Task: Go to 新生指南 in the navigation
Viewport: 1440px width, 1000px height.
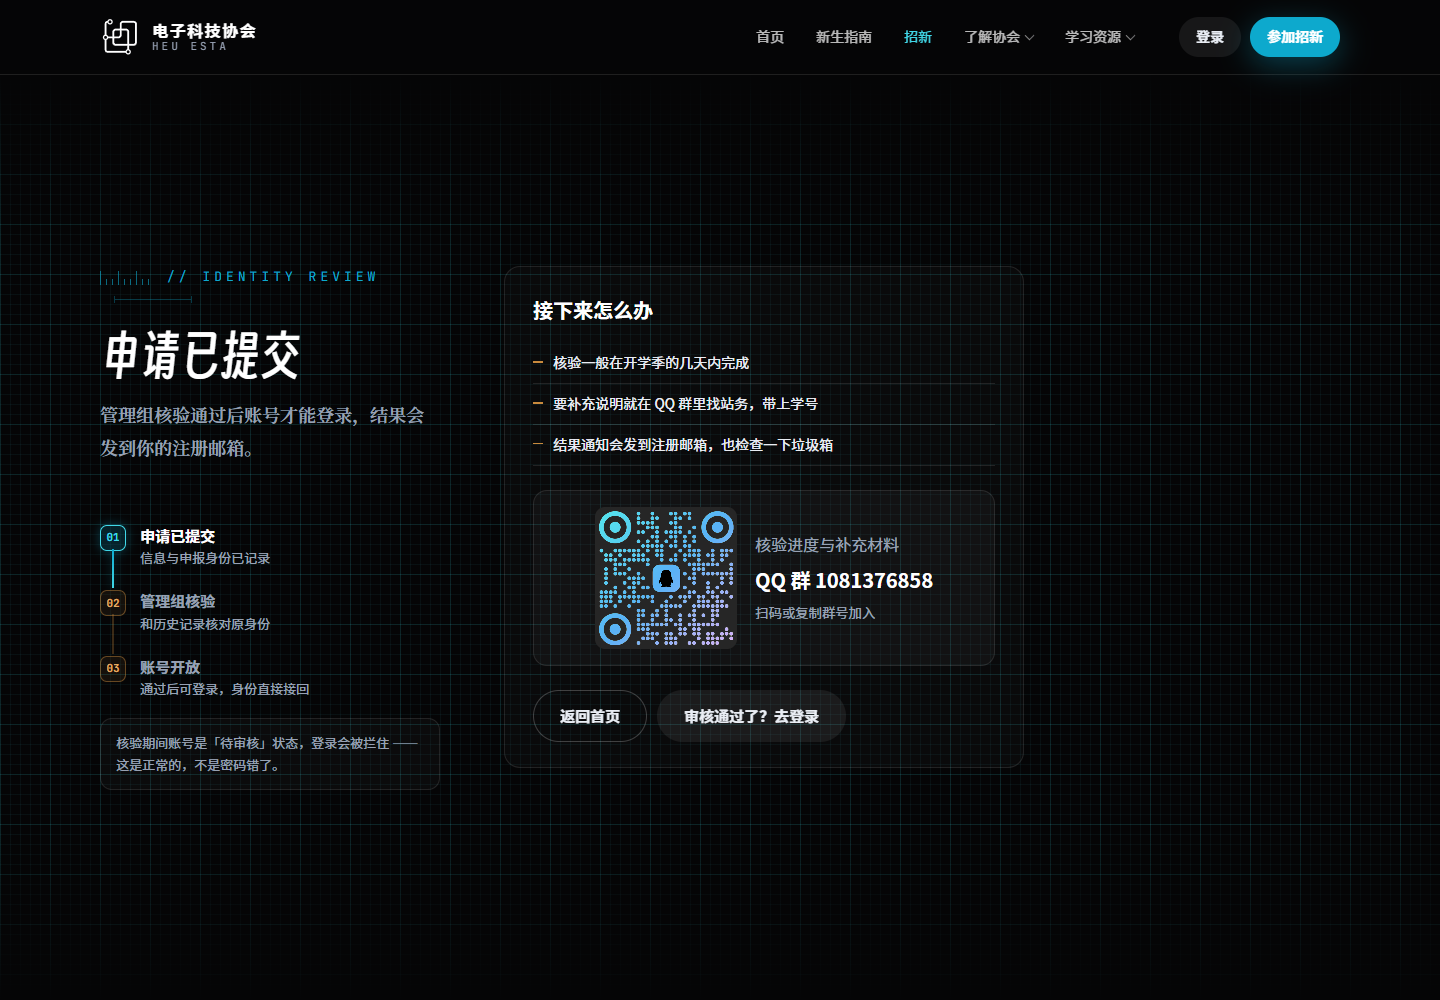Action: tap(844, 37)
